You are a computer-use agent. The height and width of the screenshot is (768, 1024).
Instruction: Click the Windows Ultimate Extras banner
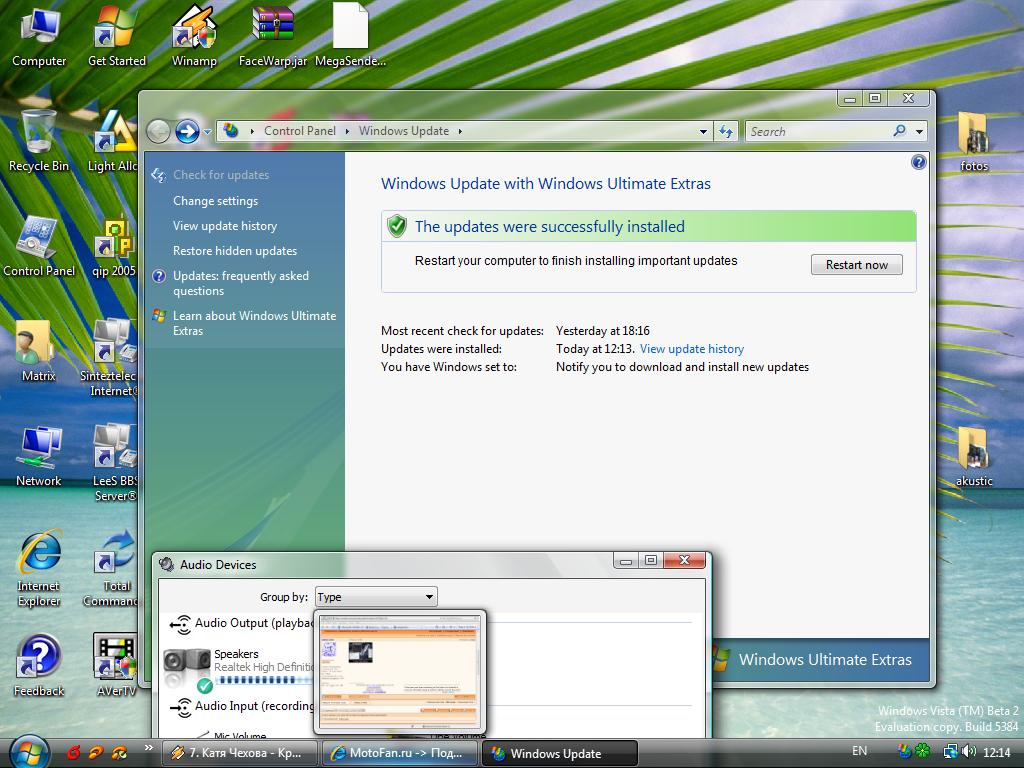click(x=820, y=660)
